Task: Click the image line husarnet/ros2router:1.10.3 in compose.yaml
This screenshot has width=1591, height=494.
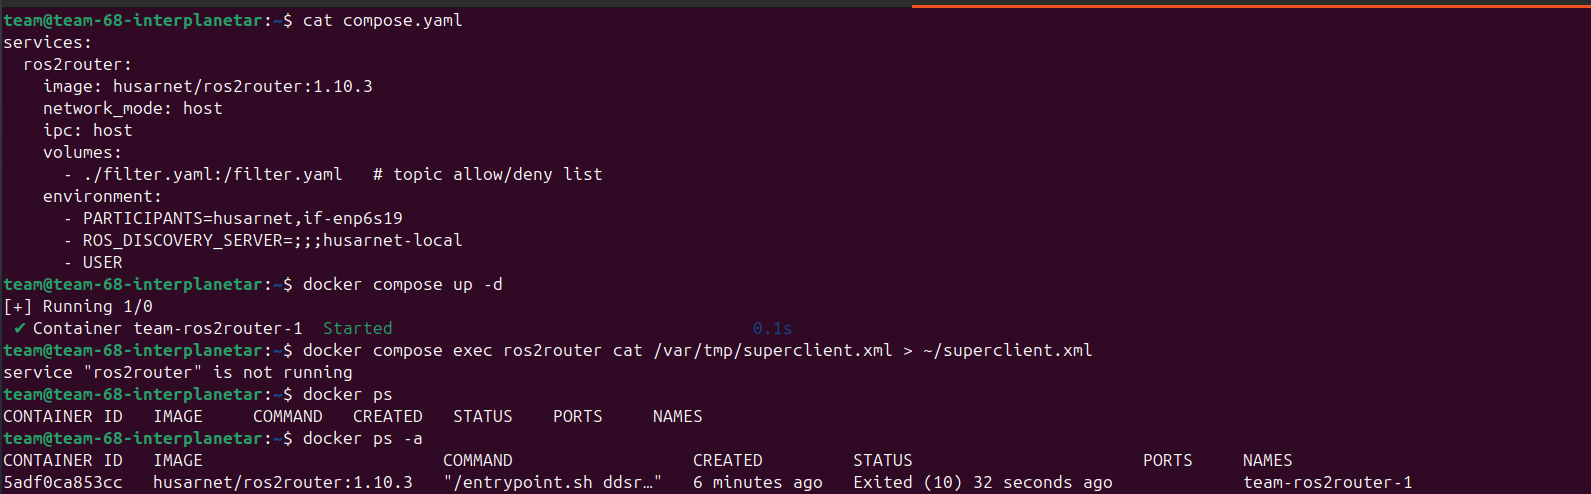Action: tap(208, 86)
